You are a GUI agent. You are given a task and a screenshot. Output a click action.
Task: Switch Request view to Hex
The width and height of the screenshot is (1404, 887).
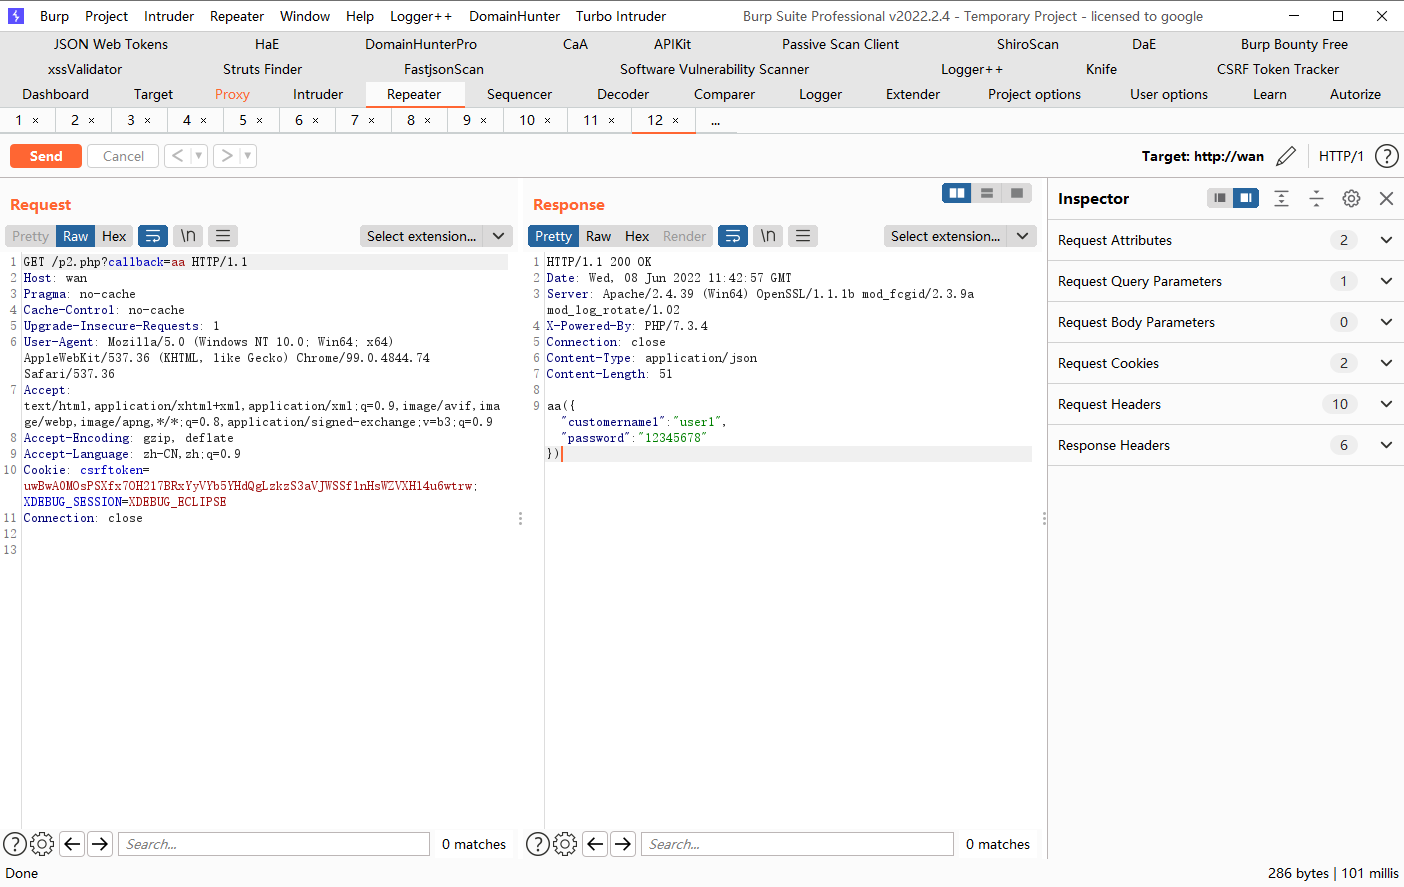(x=114, y=236)
